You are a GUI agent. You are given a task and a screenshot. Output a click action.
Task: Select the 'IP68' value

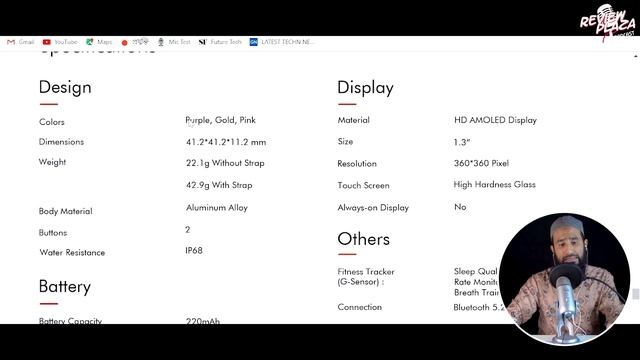pyautogui.click(x=194, y=250)
